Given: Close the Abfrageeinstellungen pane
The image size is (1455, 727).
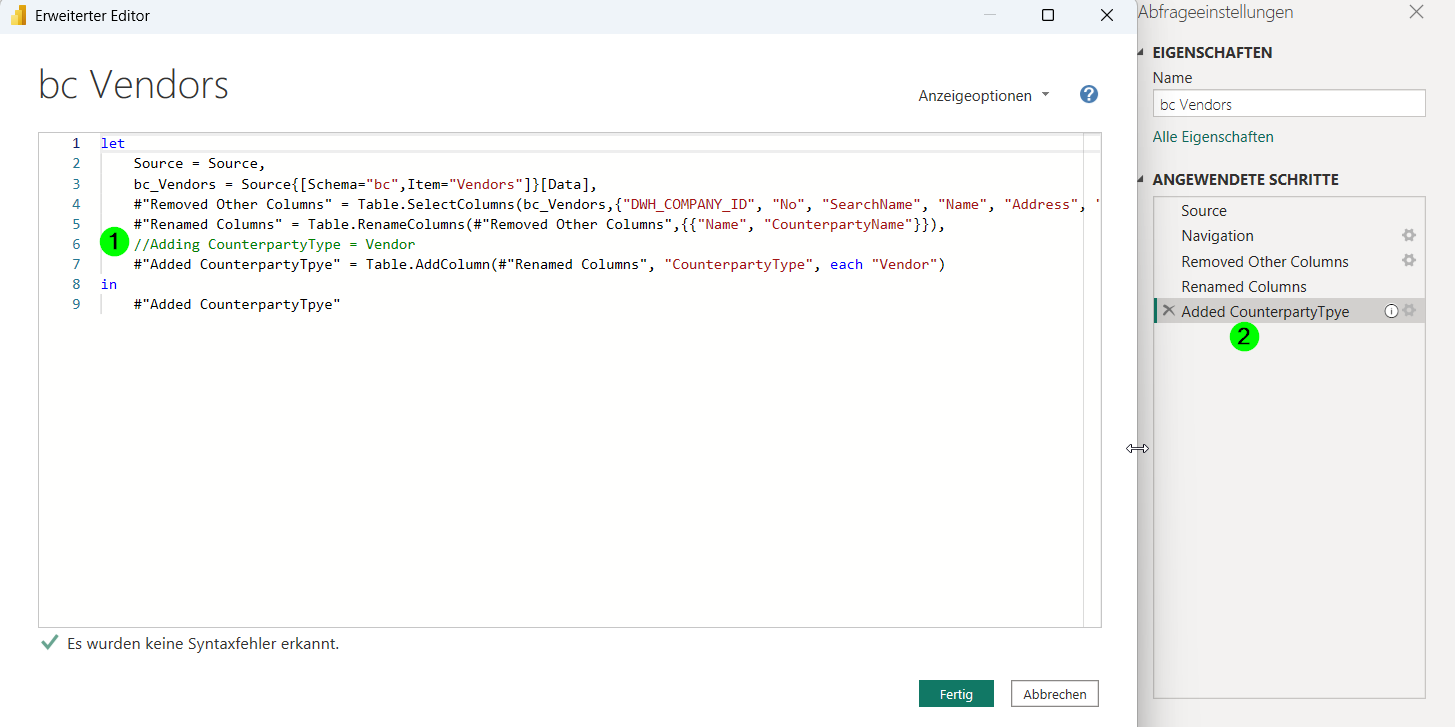Looking at the screenshot, I should click(x=1416, y=12).
